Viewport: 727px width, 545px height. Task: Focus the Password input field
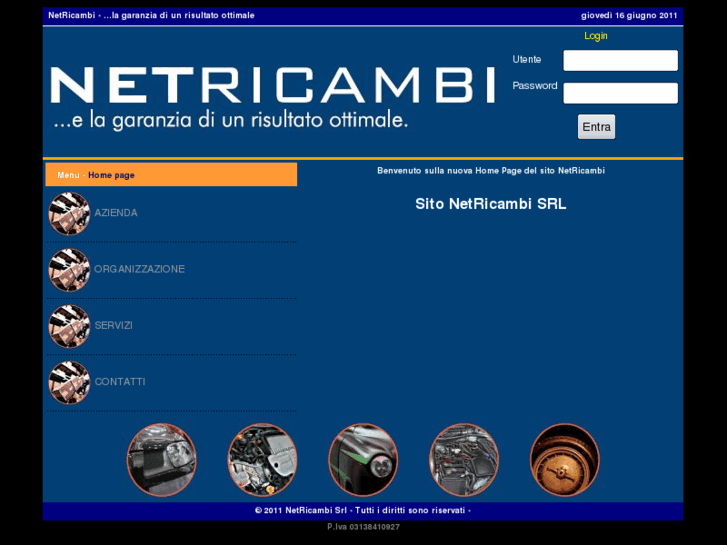(620, 93)
